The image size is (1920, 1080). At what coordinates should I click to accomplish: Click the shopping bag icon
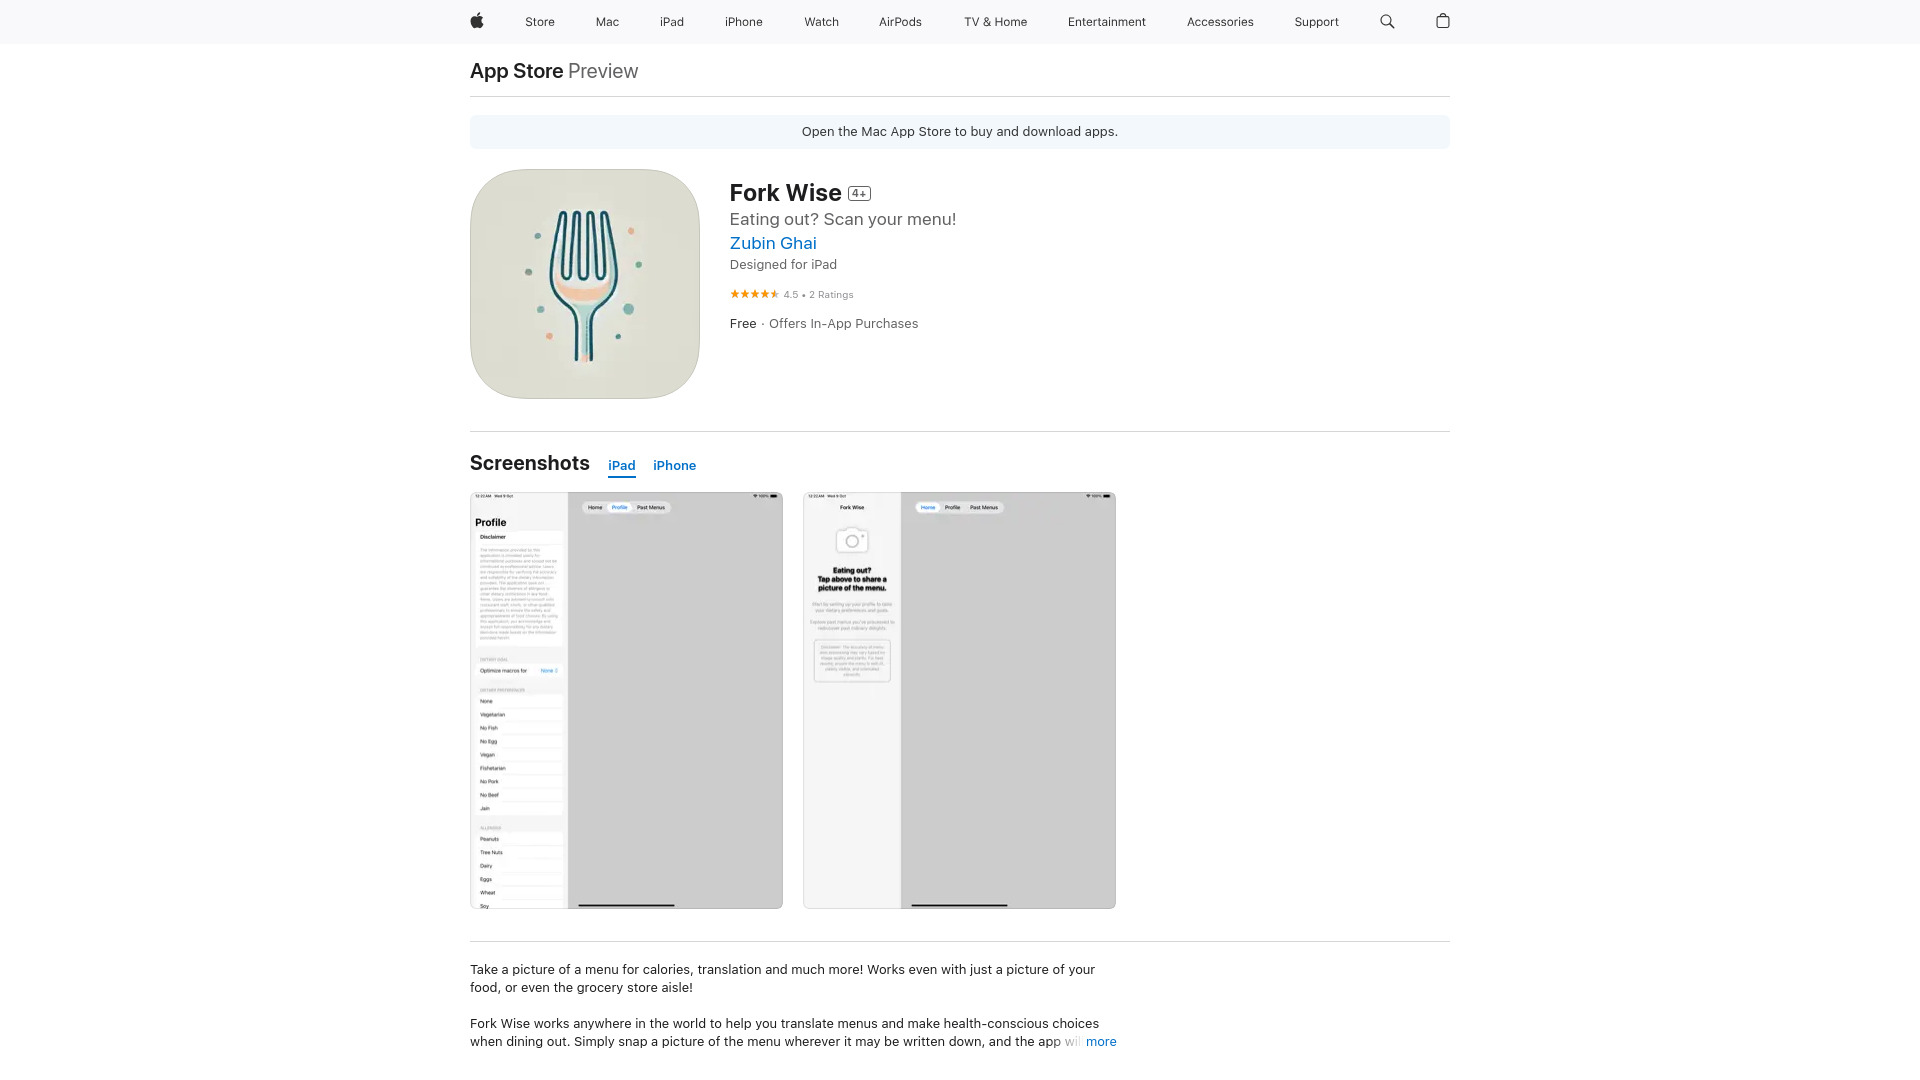pos(1443,21)
